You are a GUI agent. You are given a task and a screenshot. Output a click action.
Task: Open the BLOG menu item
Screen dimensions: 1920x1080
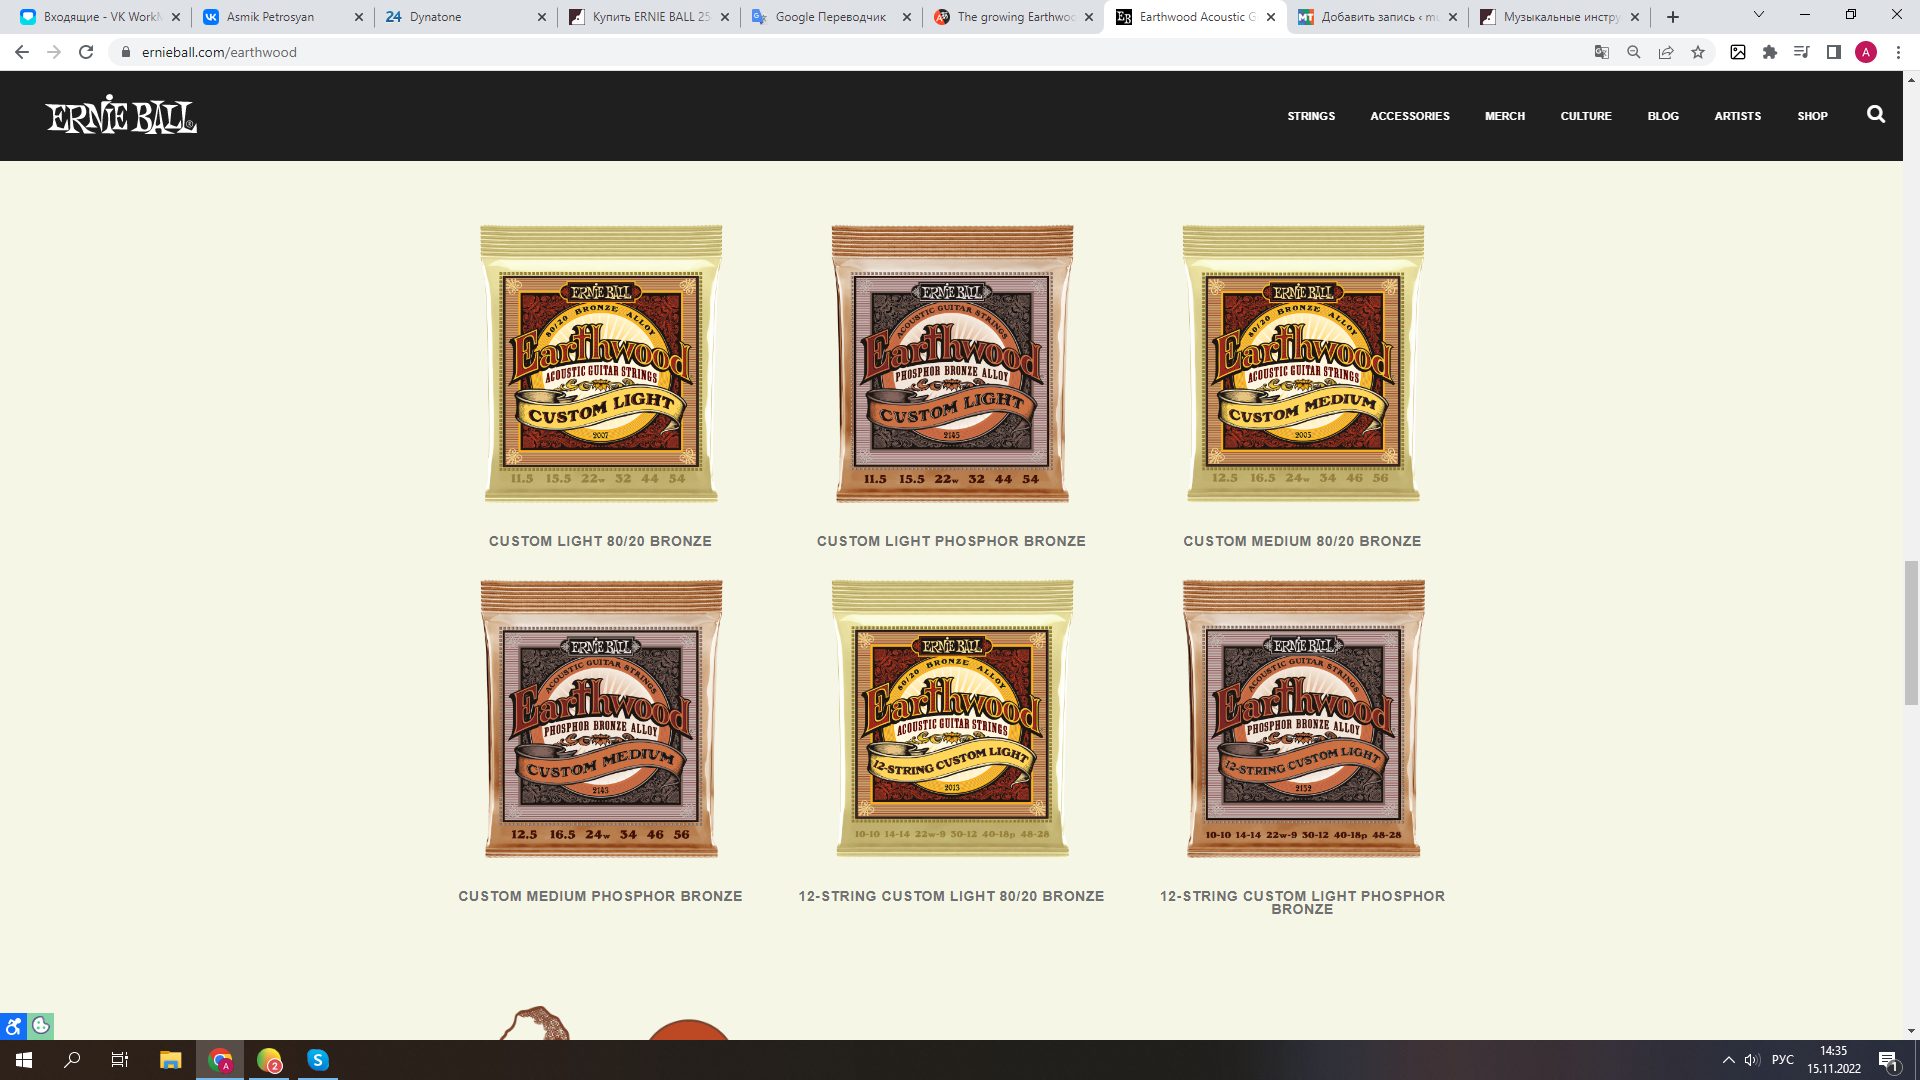[1663, 116]
